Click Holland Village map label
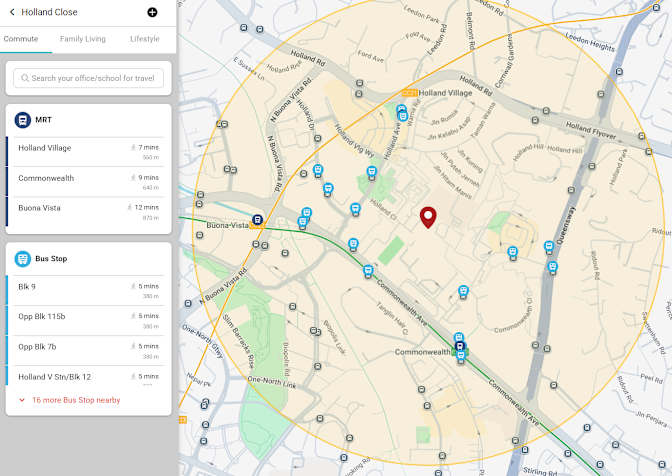Screen dimensions: 672x476 pyautogui.click(x=445, y=93)
